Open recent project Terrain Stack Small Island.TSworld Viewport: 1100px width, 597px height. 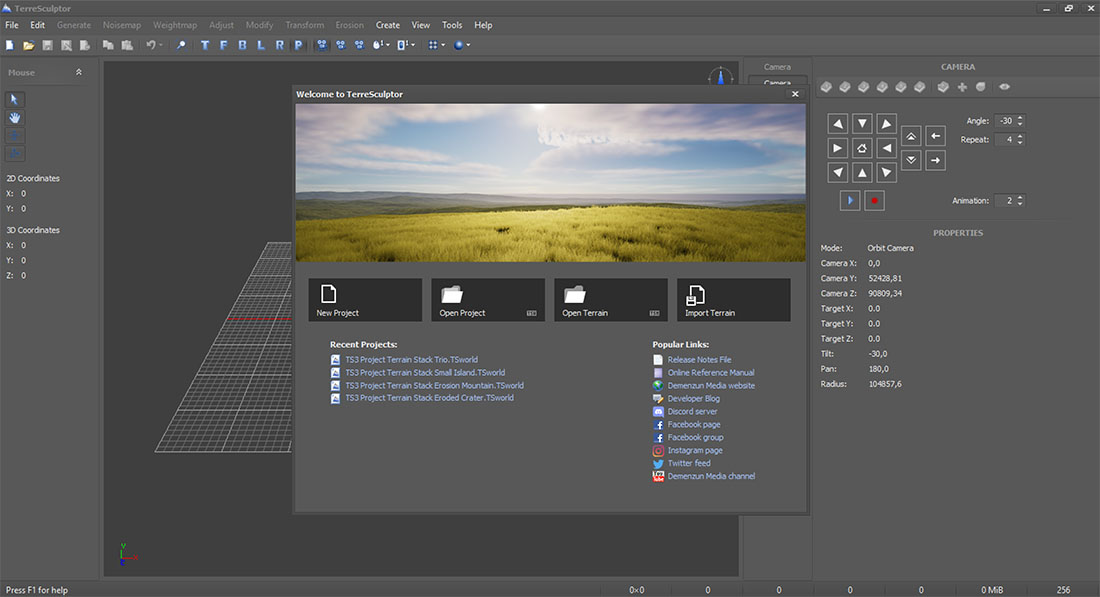pos(424,373)
